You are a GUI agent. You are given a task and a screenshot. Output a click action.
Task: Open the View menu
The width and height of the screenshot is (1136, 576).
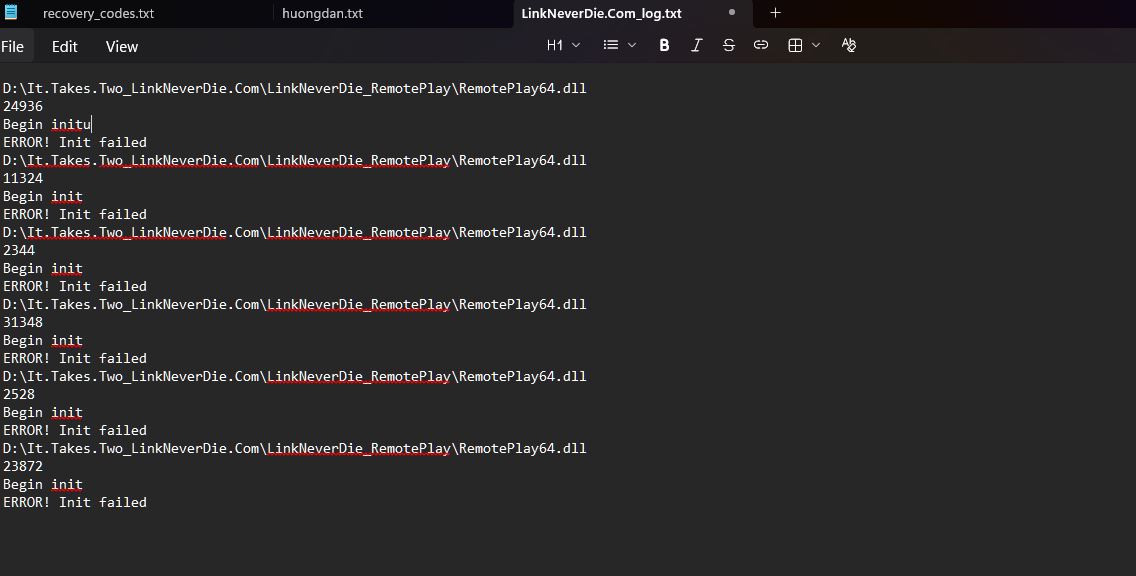pos(122,46)
